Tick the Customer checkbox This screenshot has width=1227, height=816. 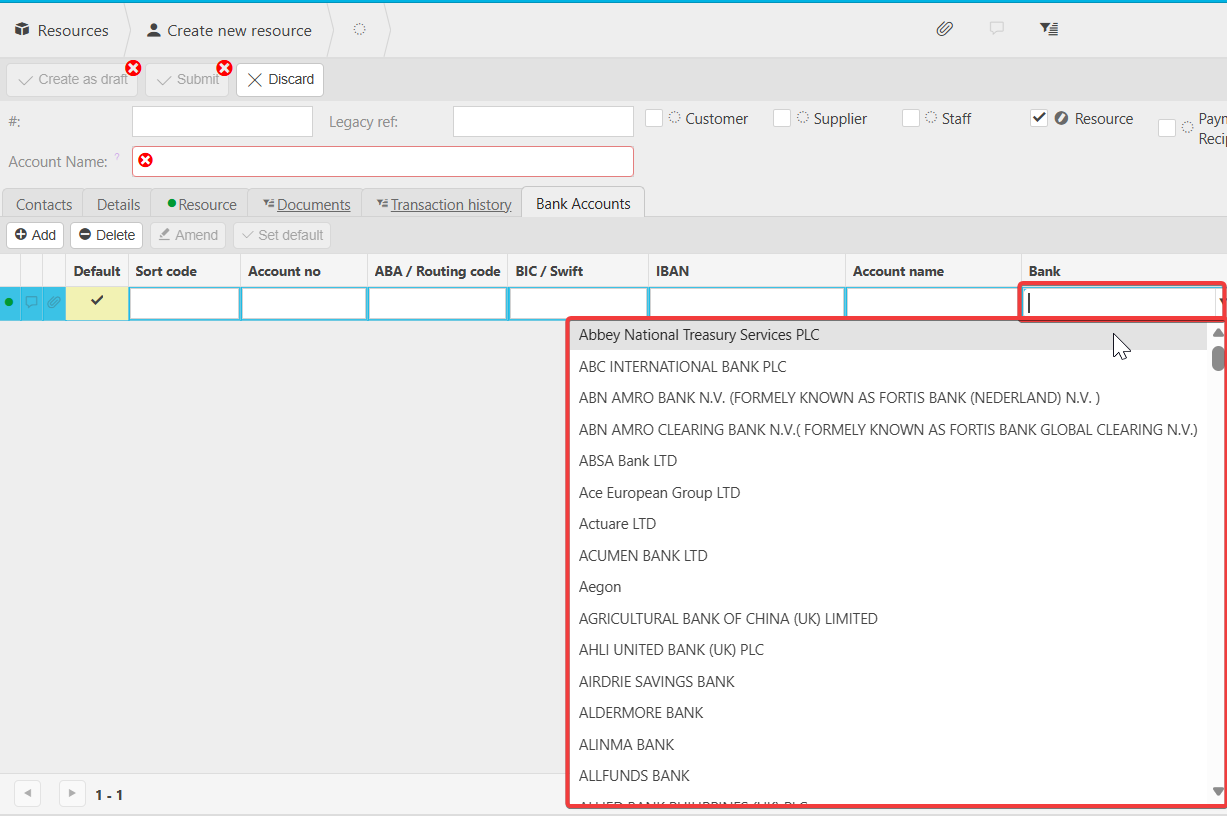pos(654,118)
